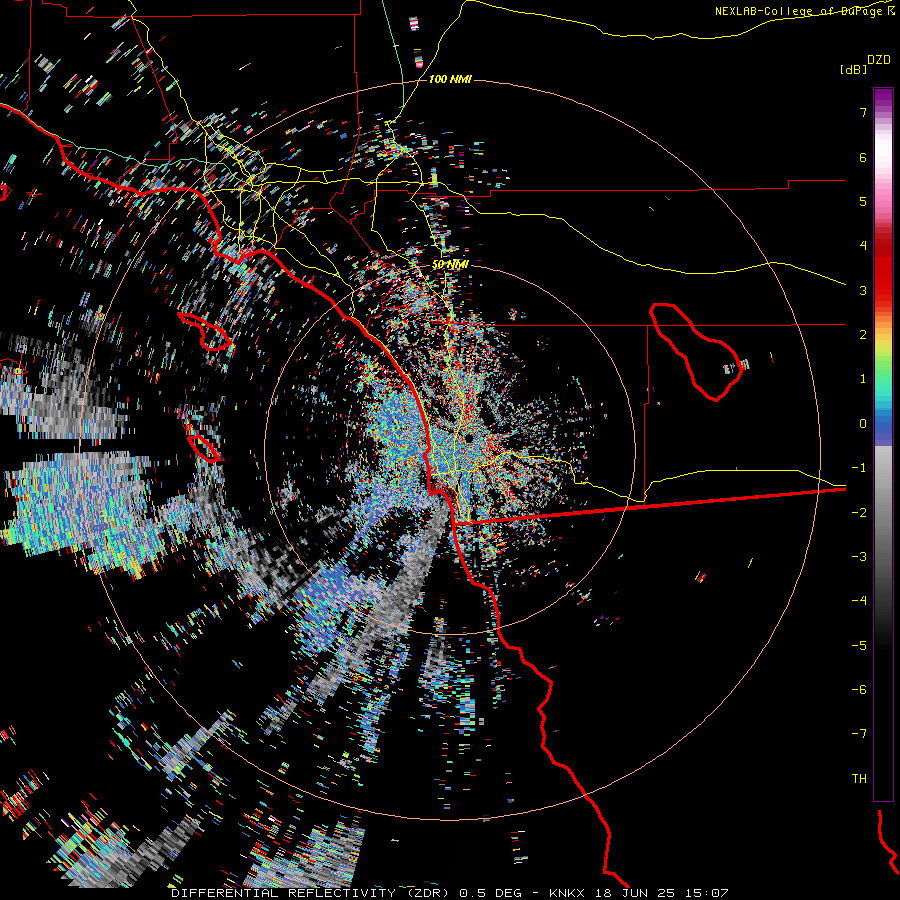This screenshot has width=900, height=900.
Task: Click the scale value "6"
Action: coord(863,157)
